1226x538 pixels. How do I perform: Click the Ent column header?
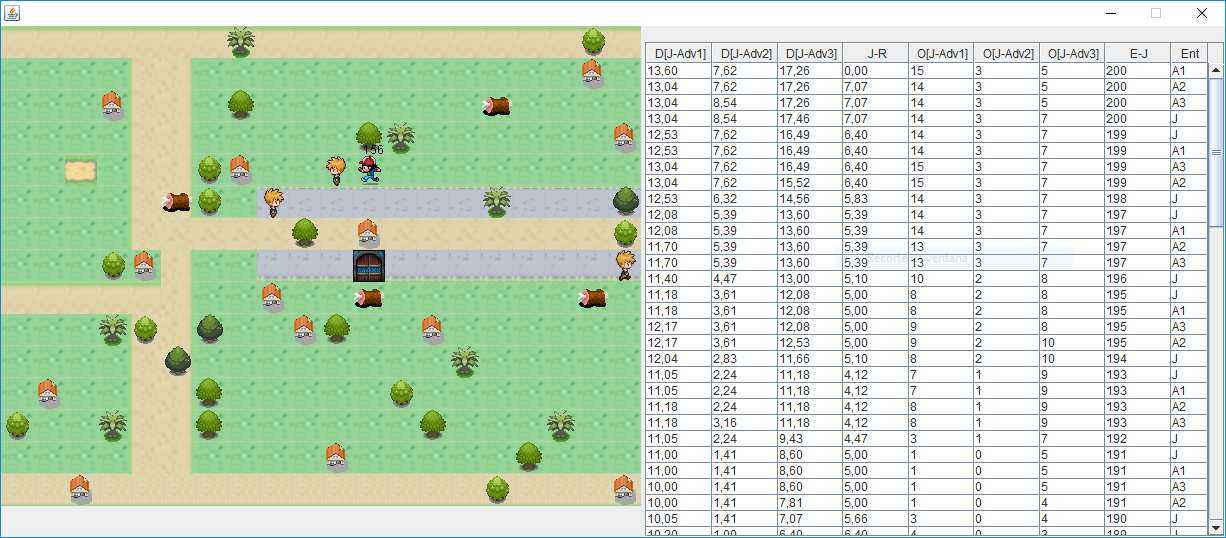point(1189,54)
